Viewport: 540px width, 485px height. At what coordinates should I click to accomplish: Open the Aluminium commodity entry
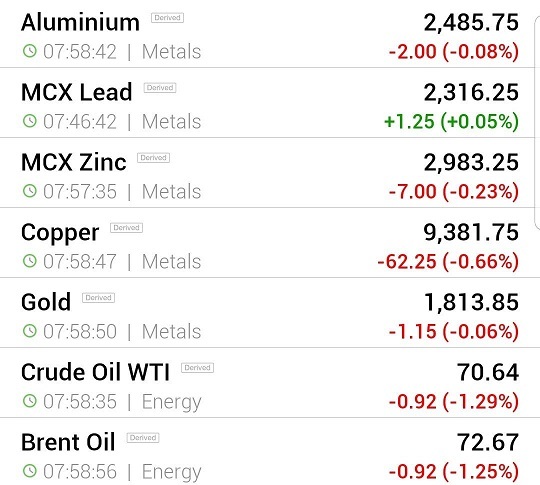coord(80,22)
